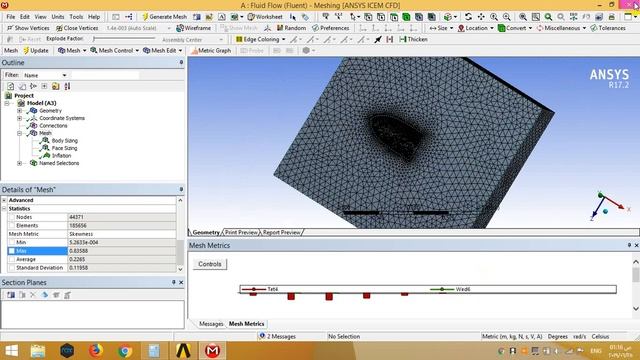Click the 2 Messages status entry

pos(278,337)
